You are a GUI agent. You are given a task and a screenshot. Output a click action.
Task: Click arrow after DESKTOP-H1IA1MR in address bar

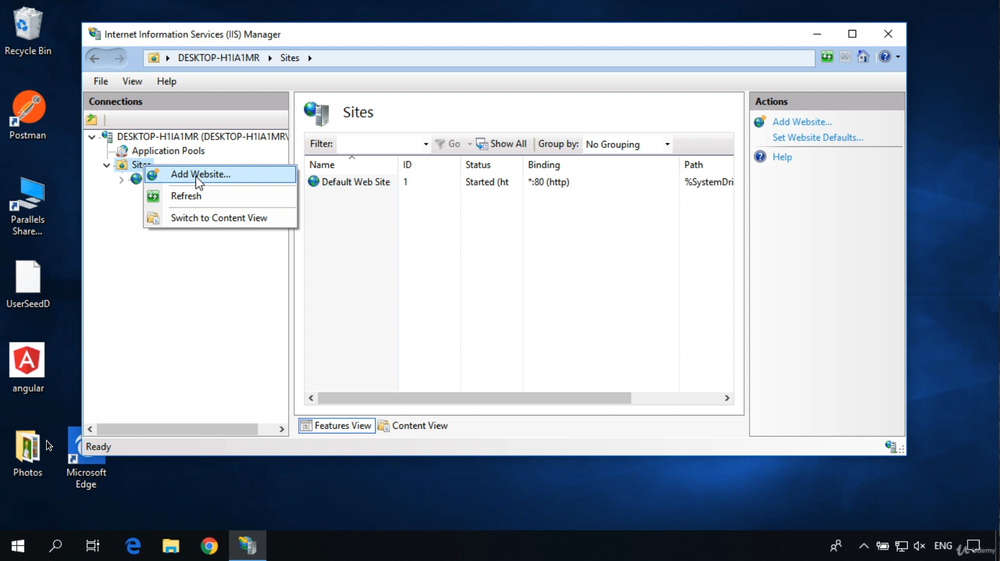pyautogui.click(x=270, y=58)
